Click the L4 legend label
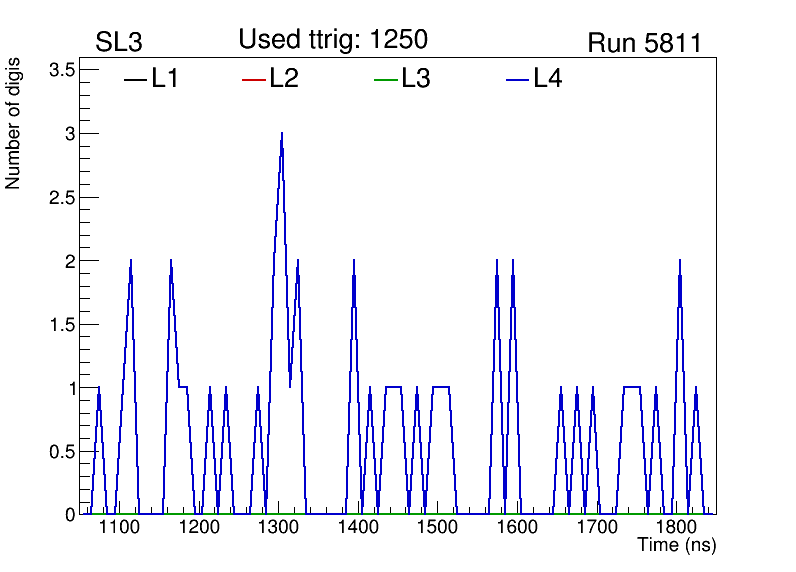Image resolution: width=796 pixels, height=572 pixels. (548, 79)
